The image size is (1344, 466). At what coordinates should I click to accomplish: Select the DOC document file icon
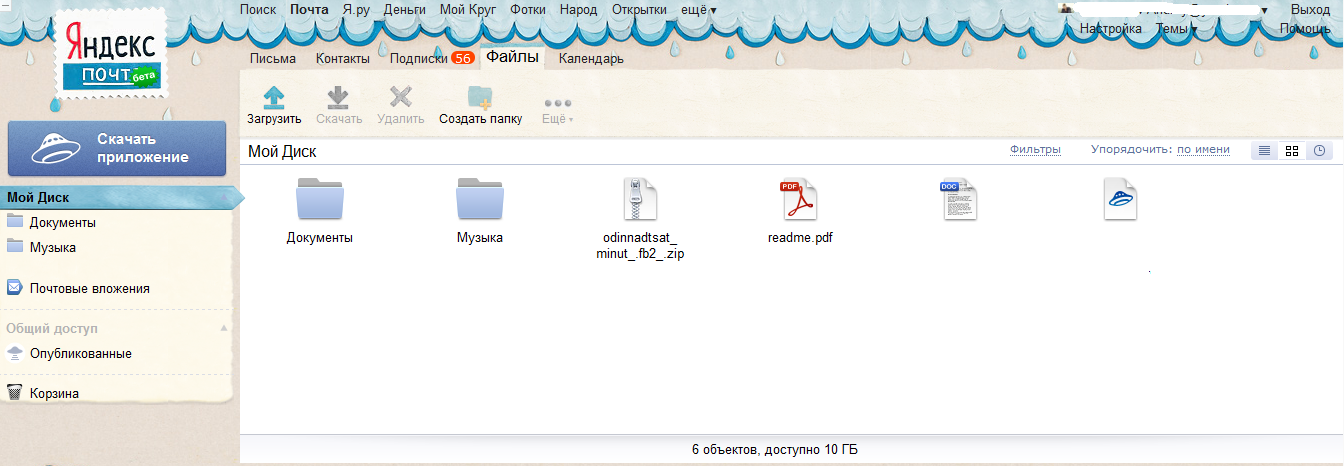tap(959, 198)
